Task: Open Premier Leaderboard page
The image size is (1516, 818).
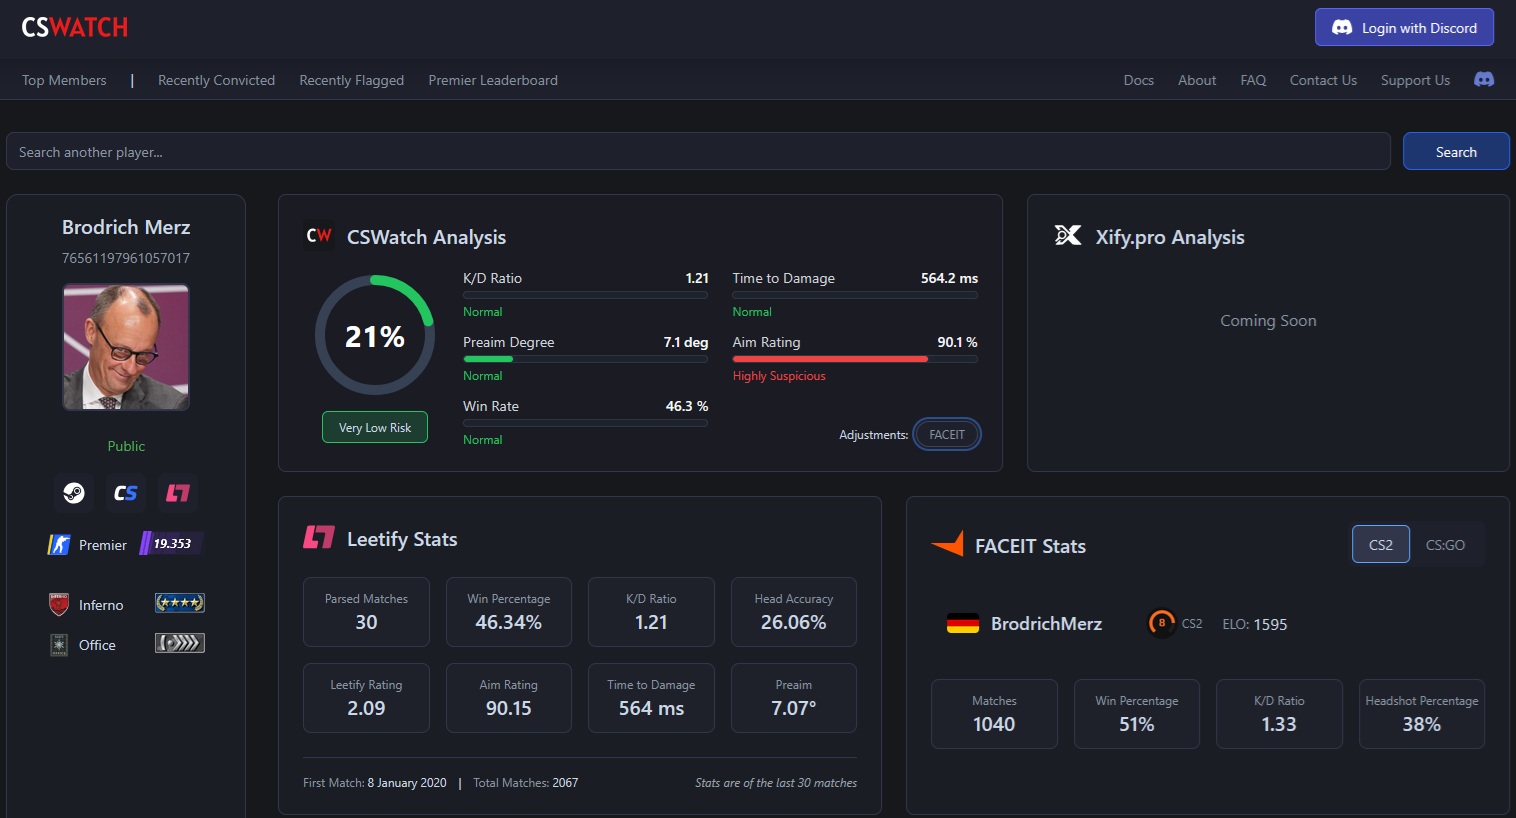Action: point(493,80)
